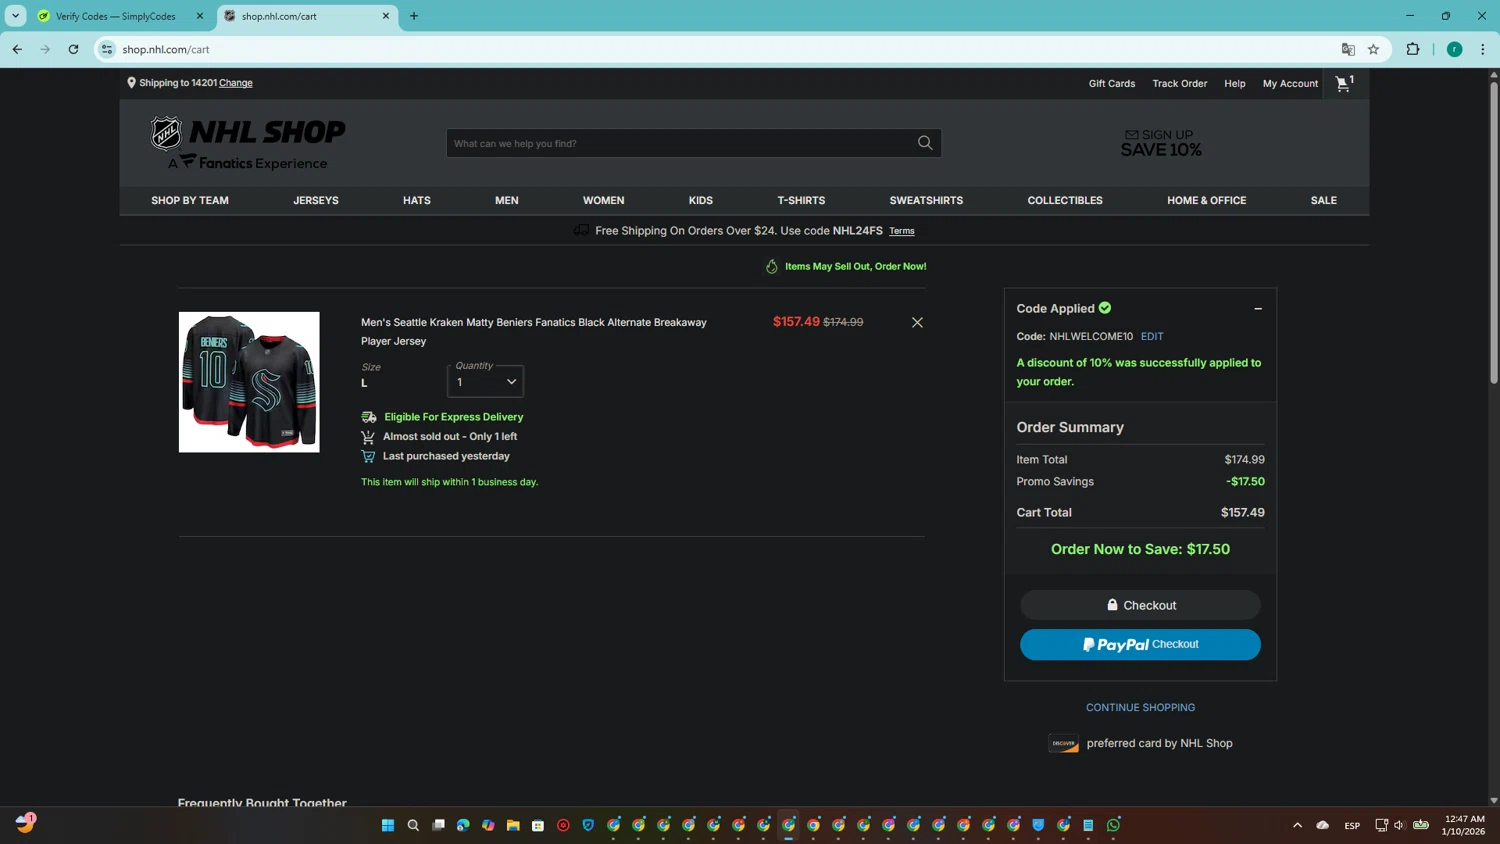Show hidden system tray icons
Viewport: 1500px width, 844px height.
coord(1297,825)
